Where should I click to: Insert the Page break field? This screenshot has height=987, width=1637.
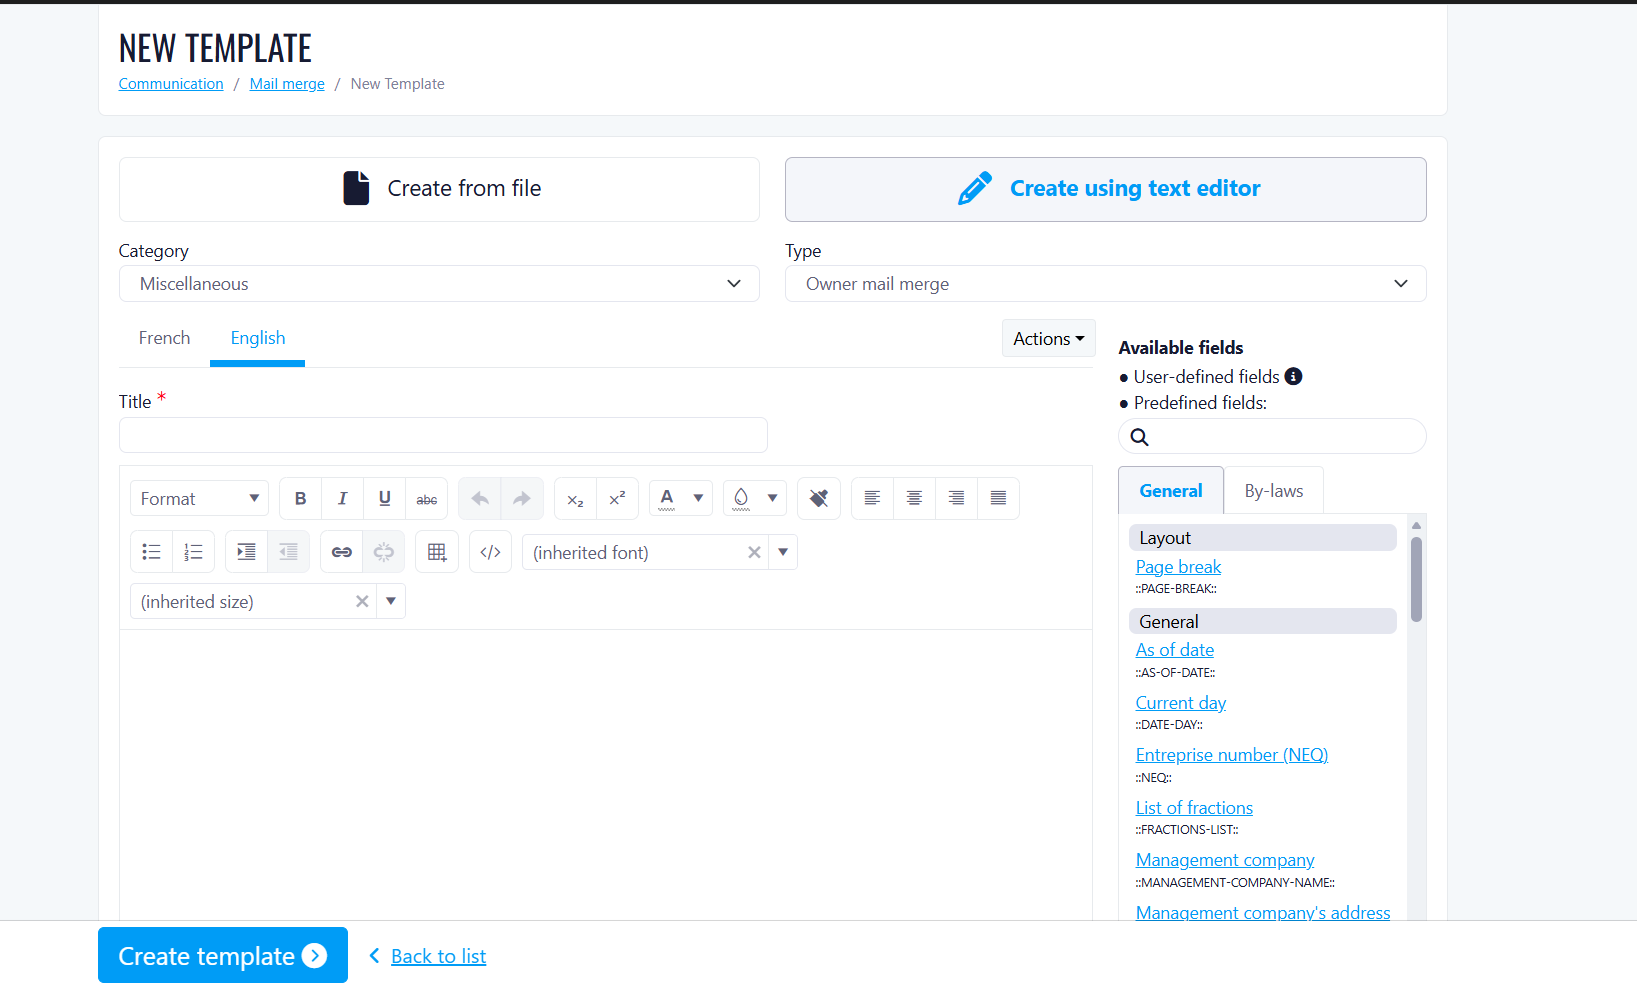click(1178, 567)
